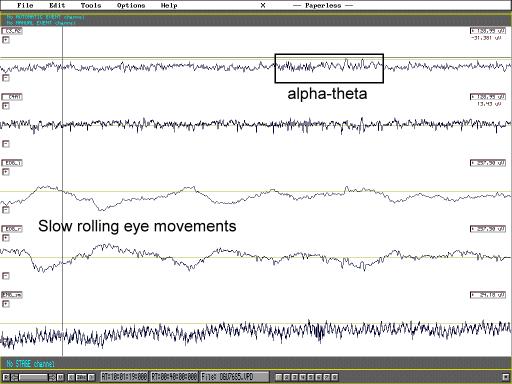Image resolution: width=512 pixels, height=384 pixels.
Task: Click the 13.43 uV cursor value readout
Action: tap(489, 104)
